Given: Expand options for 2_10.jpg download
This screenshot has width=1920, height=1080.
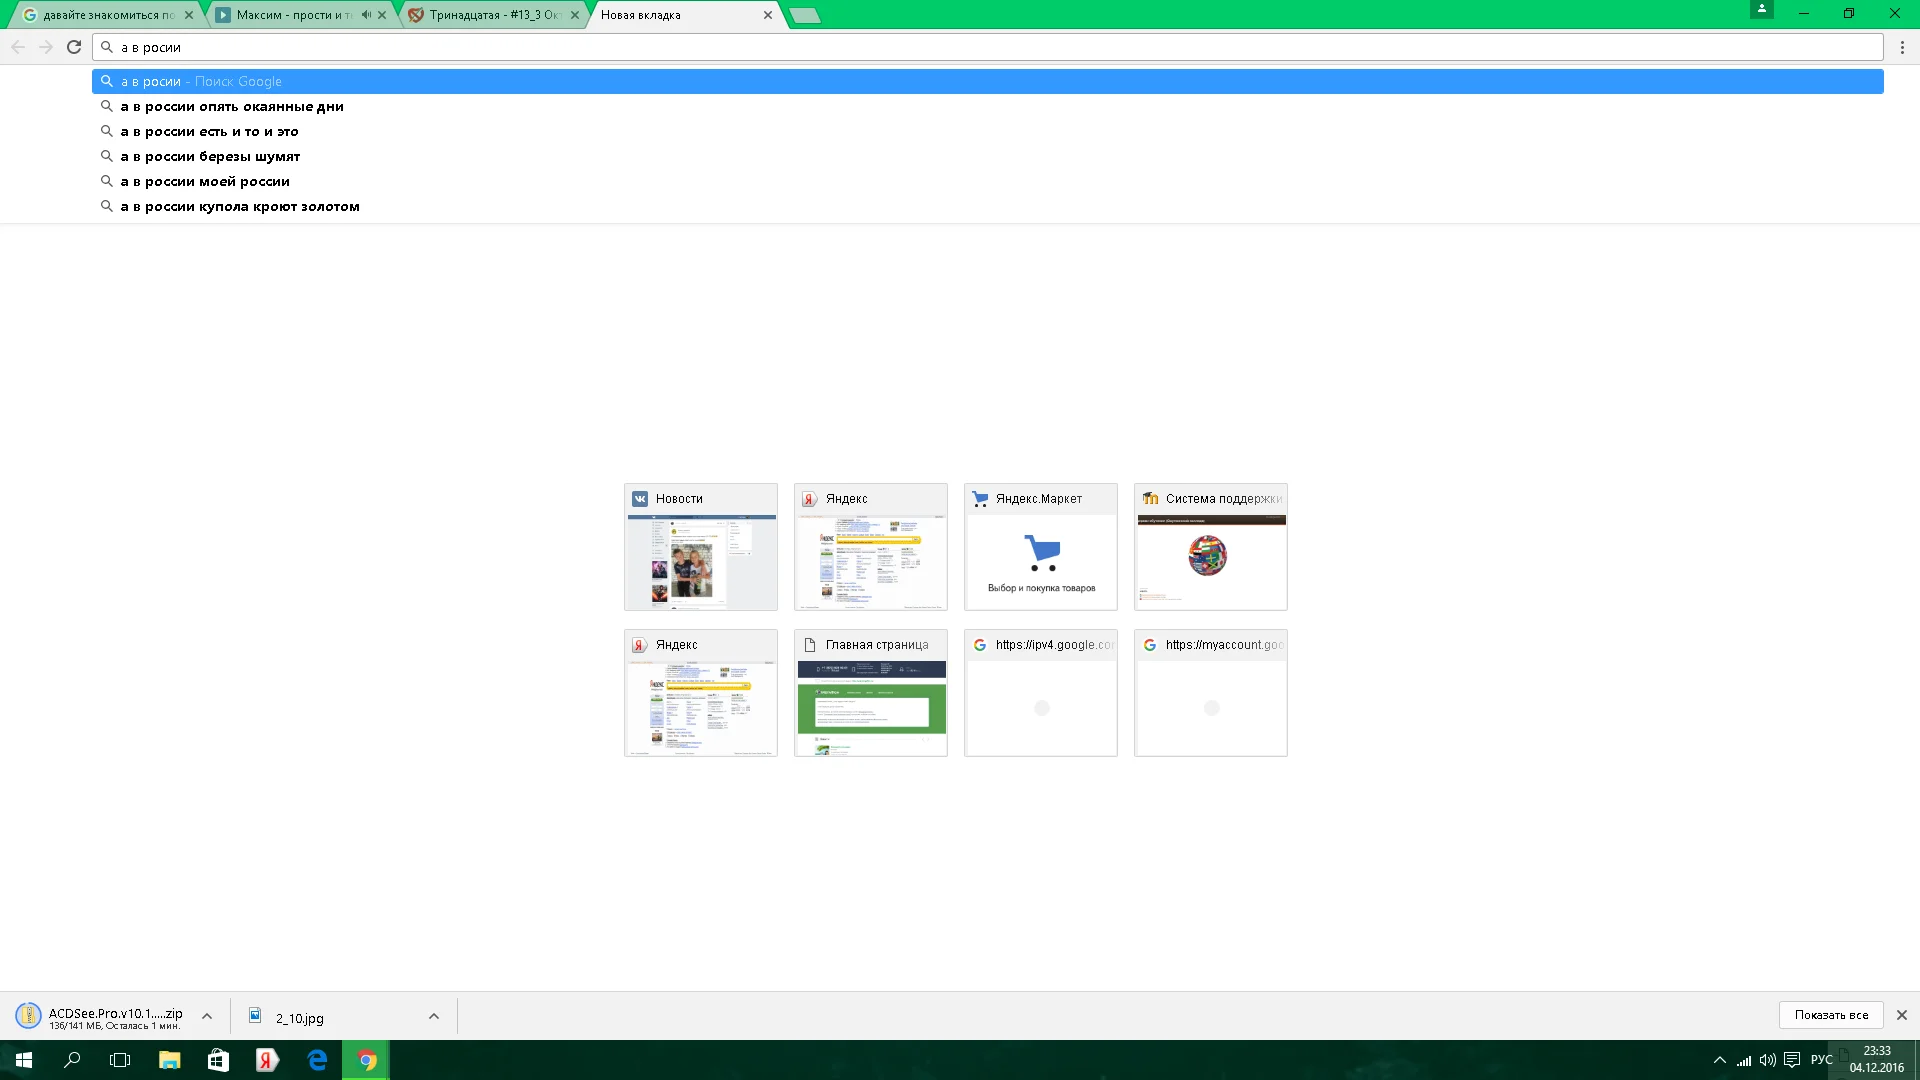Looking at the screenshot, I should pyautogui.click(x=434, y=1016).
